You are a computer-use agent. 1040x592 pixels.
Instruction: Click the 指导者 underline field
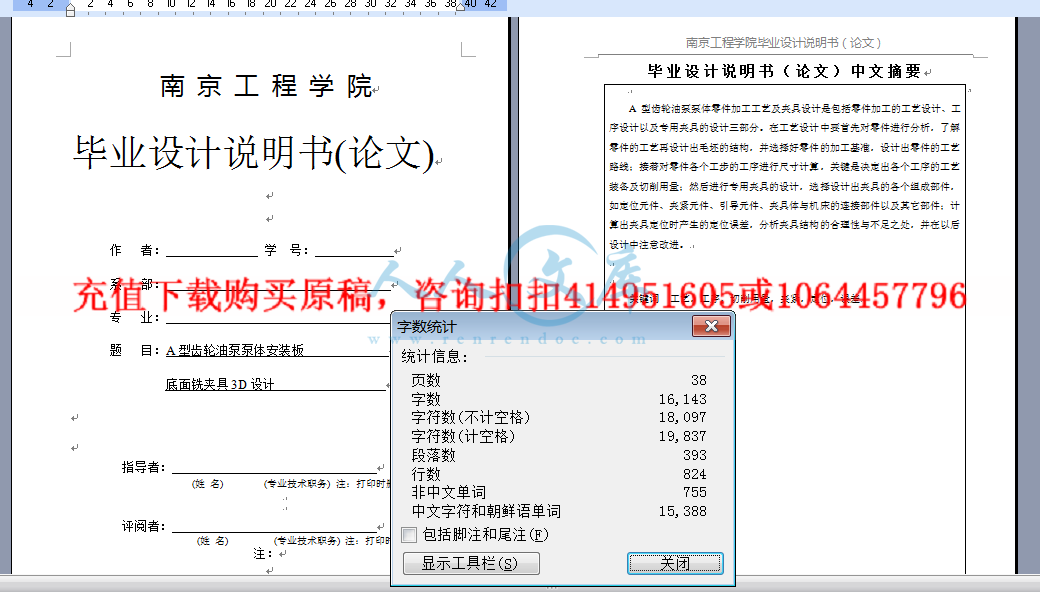click(275, 467)
